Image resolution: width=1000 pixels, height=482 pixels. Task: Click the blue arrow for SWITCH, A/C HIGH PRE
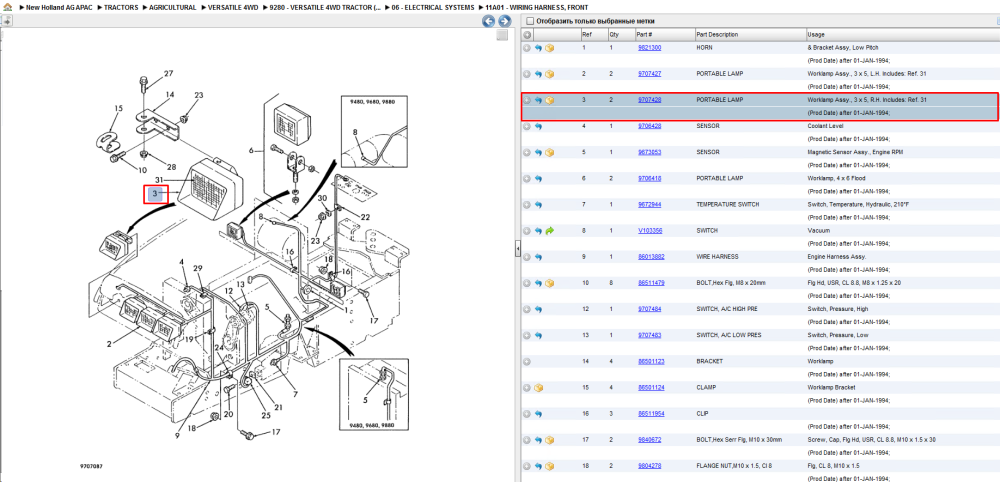point(538,309)
